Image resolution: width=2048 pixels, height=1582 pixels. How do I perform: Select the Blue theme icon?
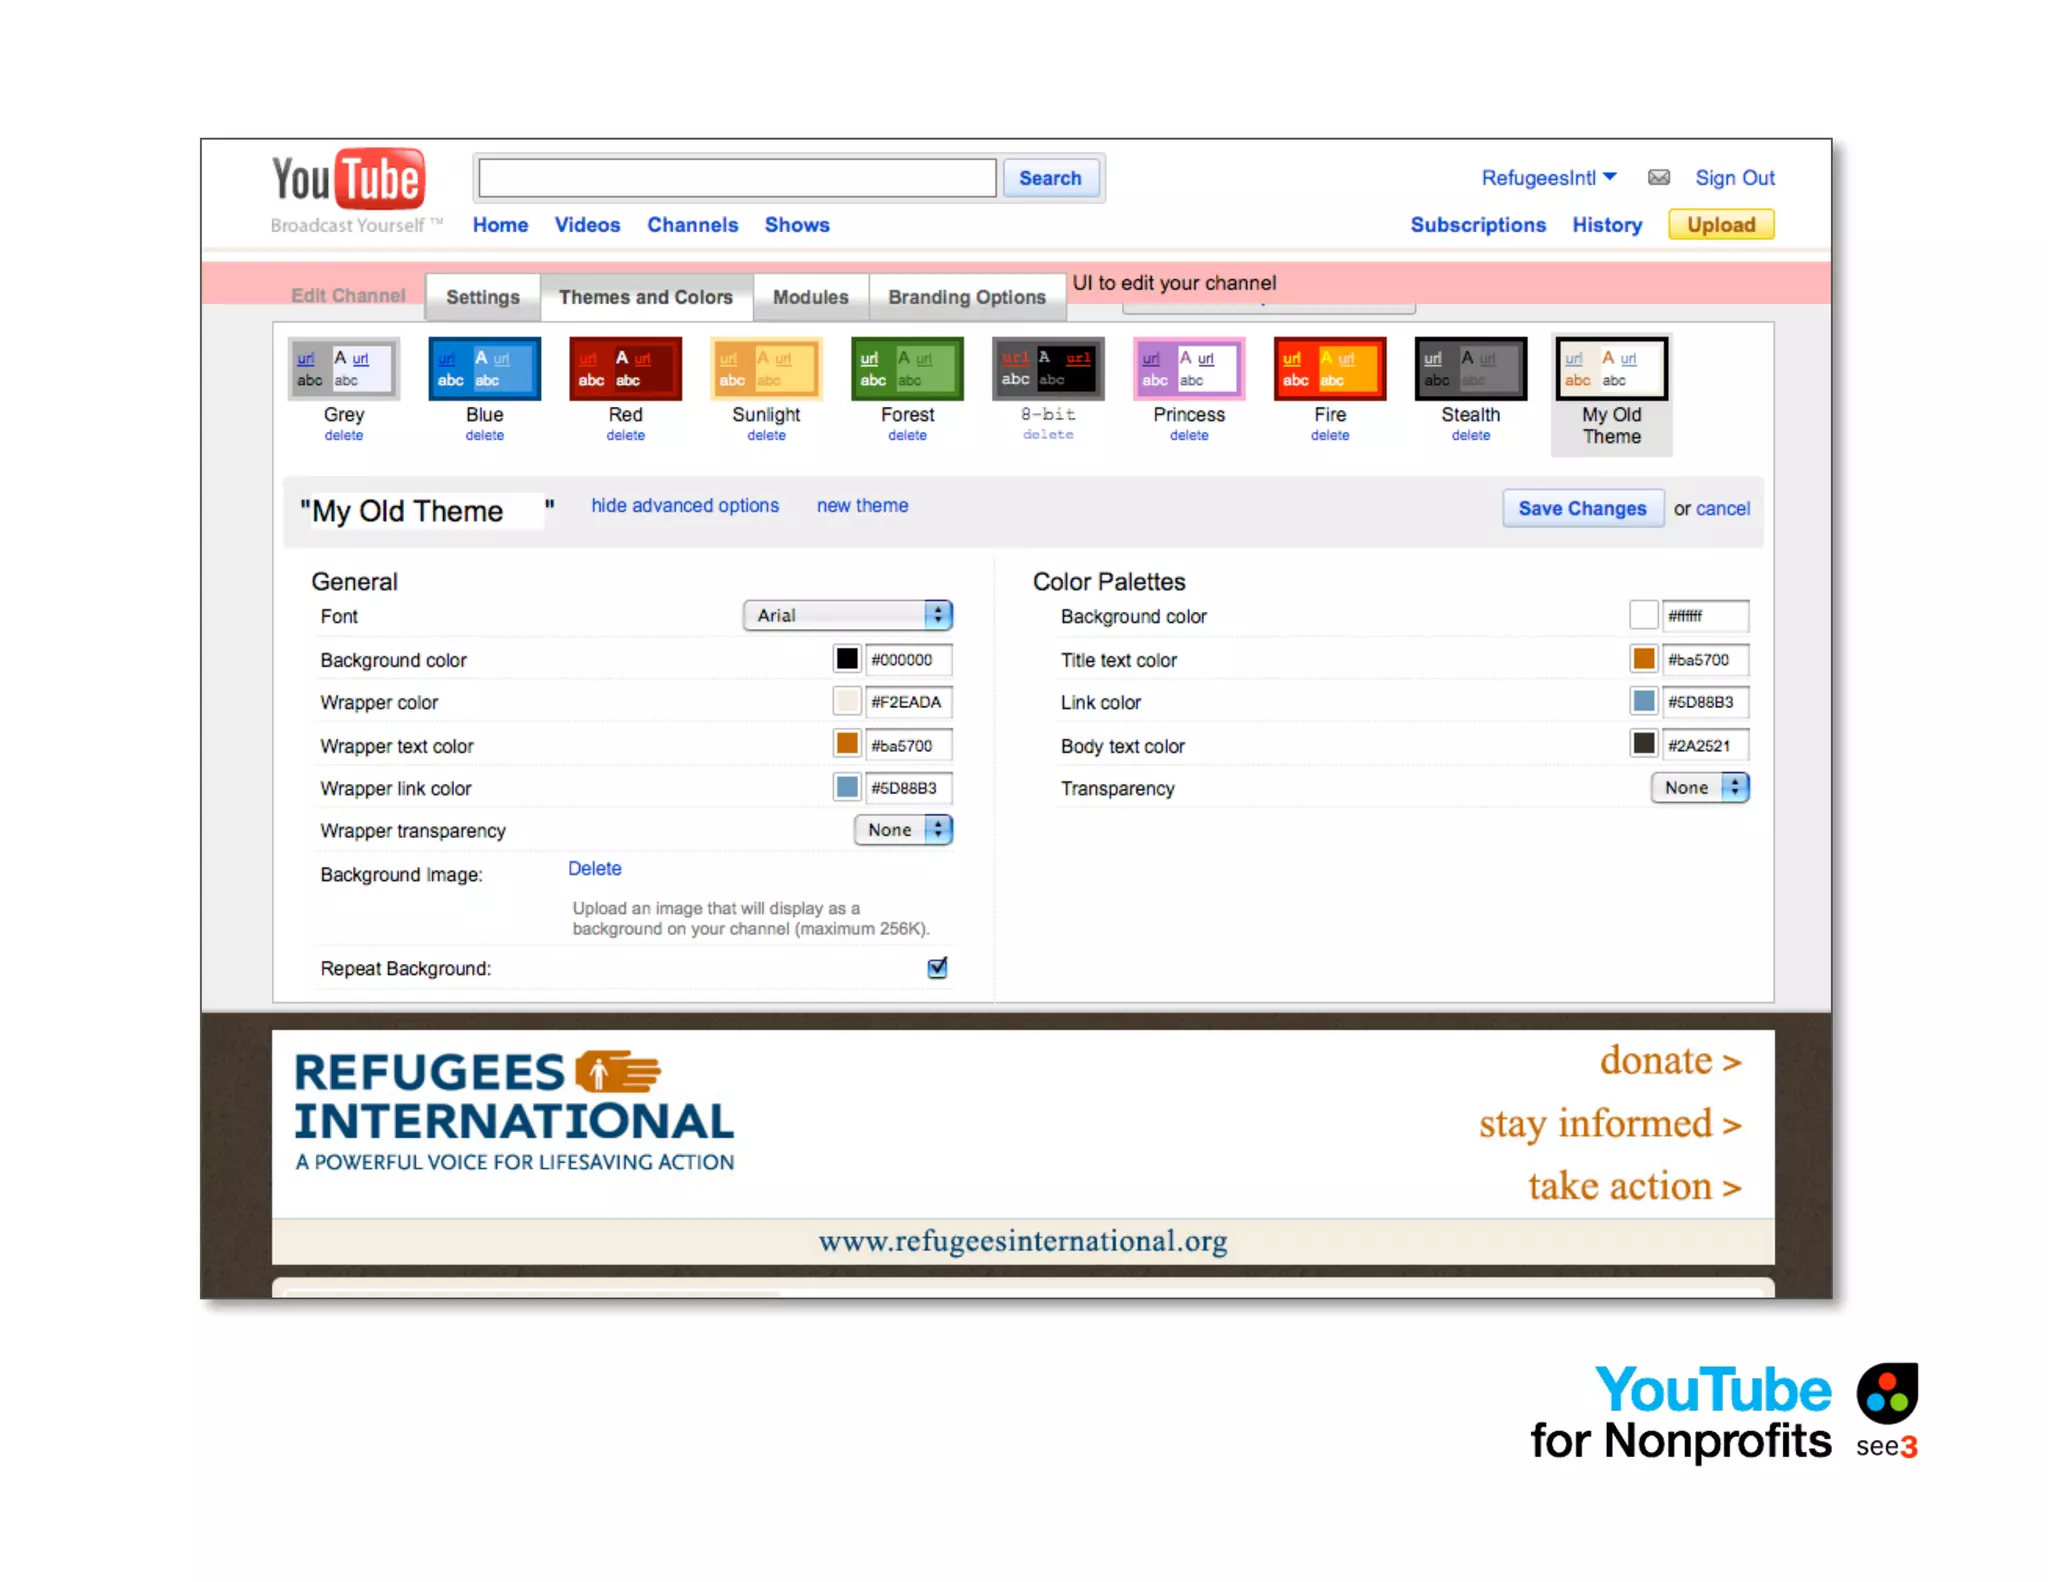[x=484, y=369]
